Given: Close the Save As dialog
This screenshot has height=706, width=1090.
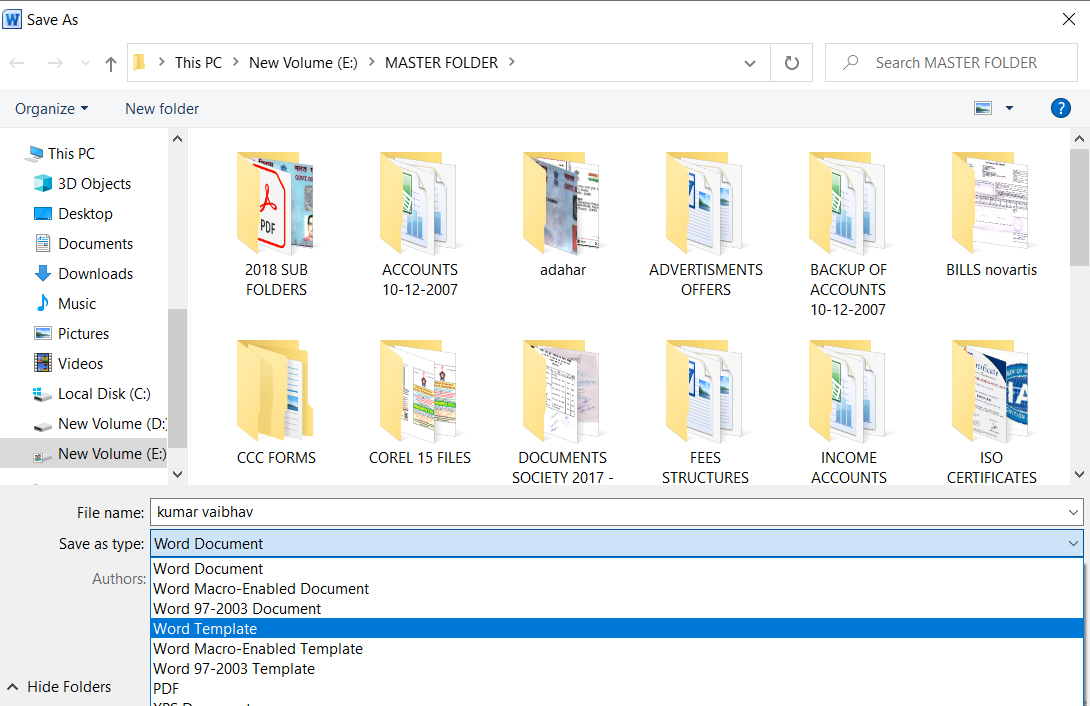Looking at the screenshot, I should (1069, 19).
